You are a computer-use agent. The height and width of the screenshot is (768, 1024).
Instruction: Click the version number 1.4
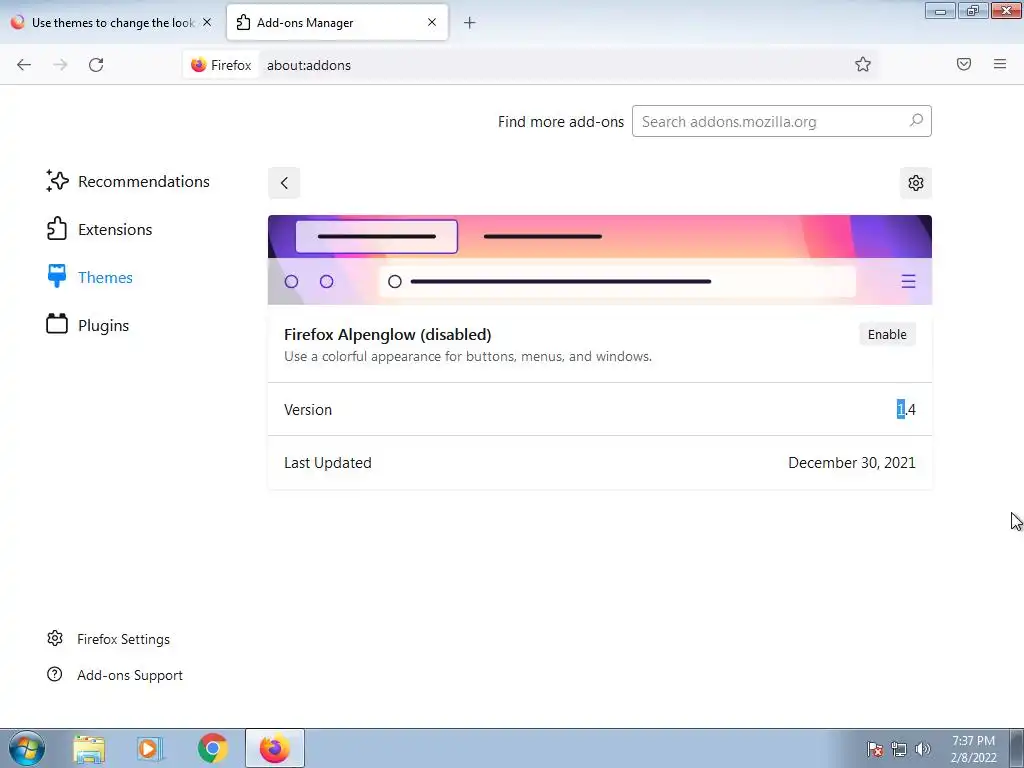[906, 409]
